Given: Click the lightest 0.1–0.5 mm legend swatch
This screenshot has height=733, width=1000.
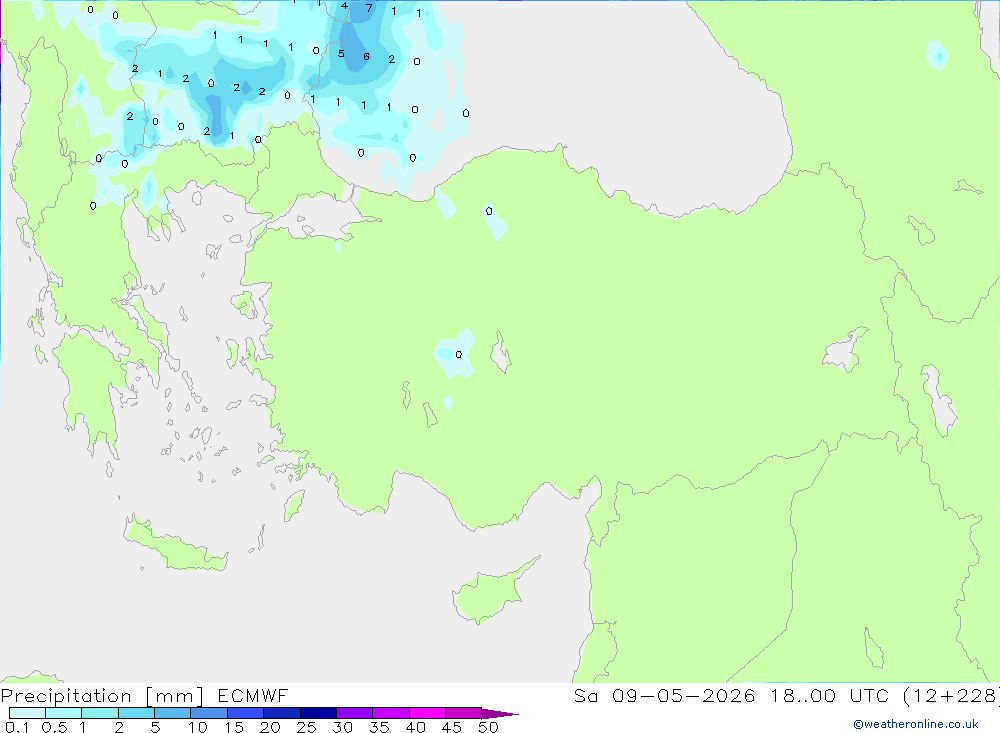Looking at the screenshot, I should [27, 713].
